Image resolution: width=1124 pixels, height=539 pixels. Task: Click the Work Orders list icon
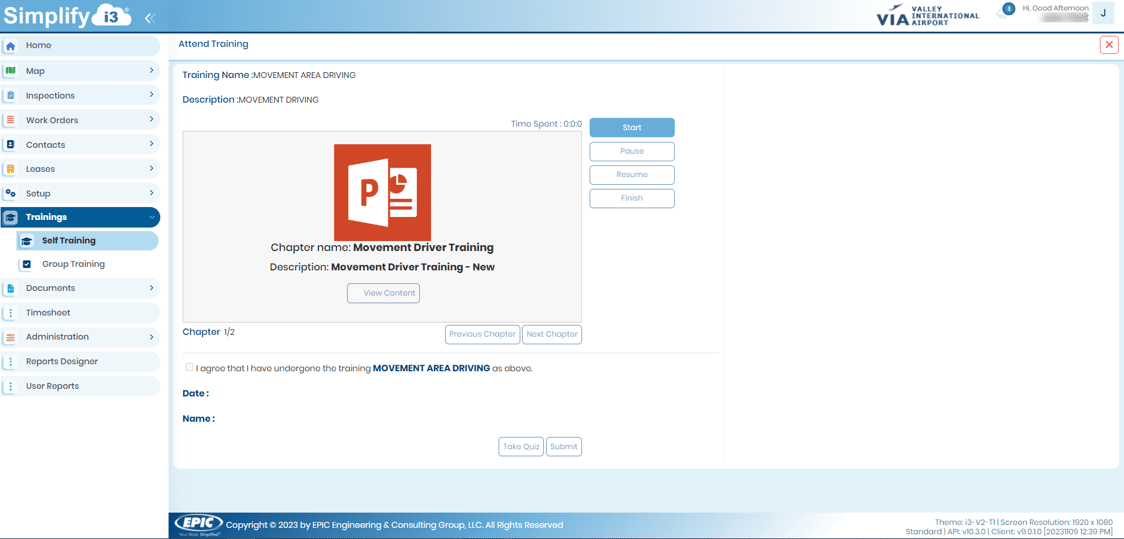pos(11,120)
